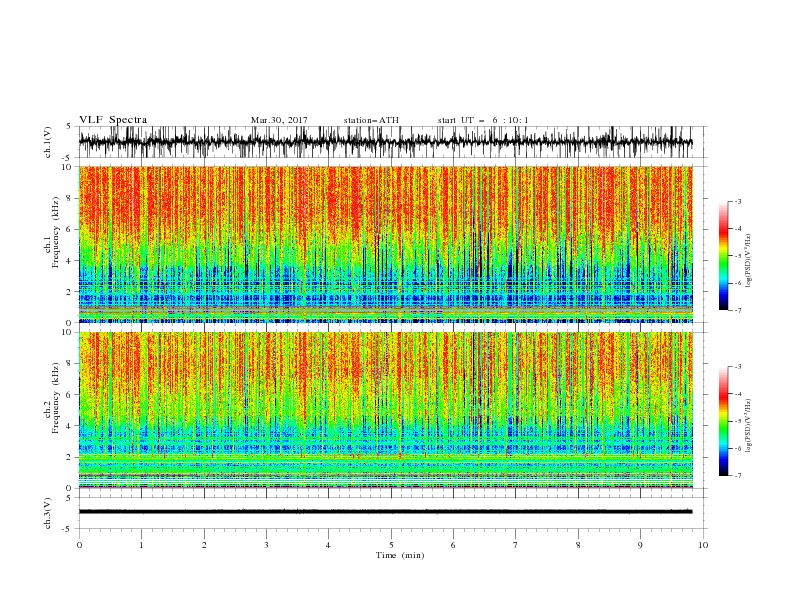
Task: Click the "VLF Spectra" plot title
Action: [x=113, y=120]
